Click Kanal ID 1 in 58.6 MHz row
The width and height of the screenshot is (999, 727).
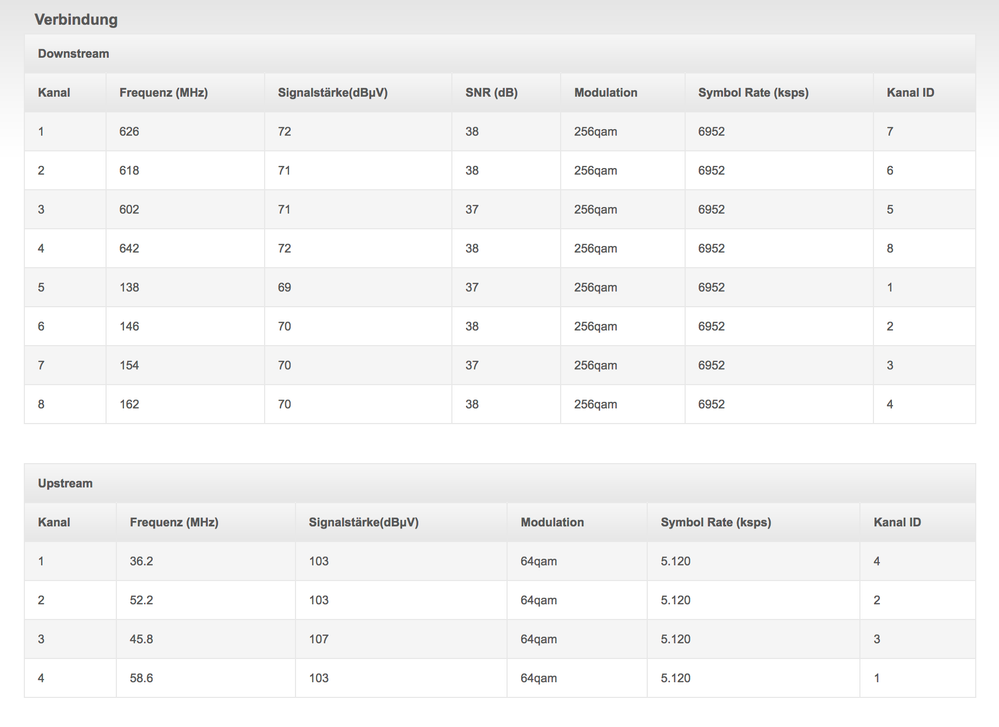pyautogui.click(x=877, y=677)
